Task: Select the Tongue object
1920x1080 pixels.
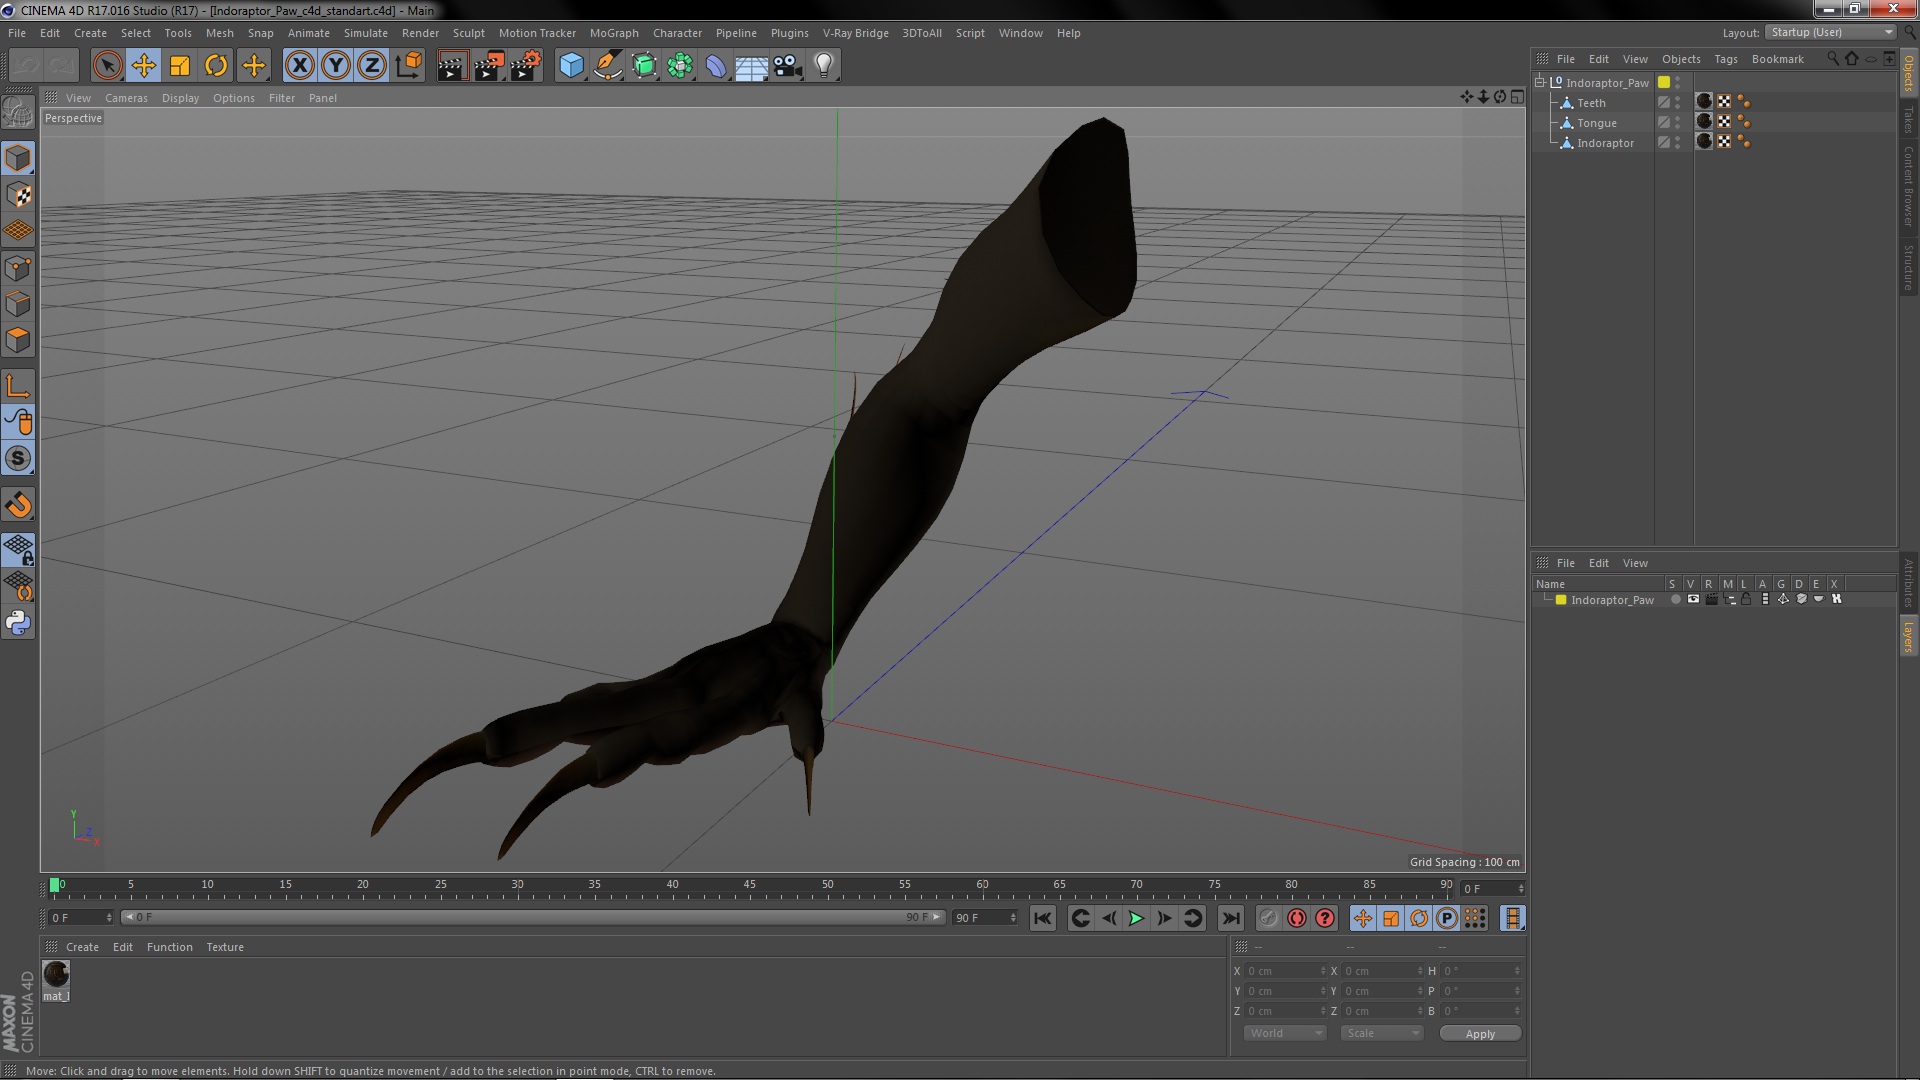Action: (x=1596, y=123)
